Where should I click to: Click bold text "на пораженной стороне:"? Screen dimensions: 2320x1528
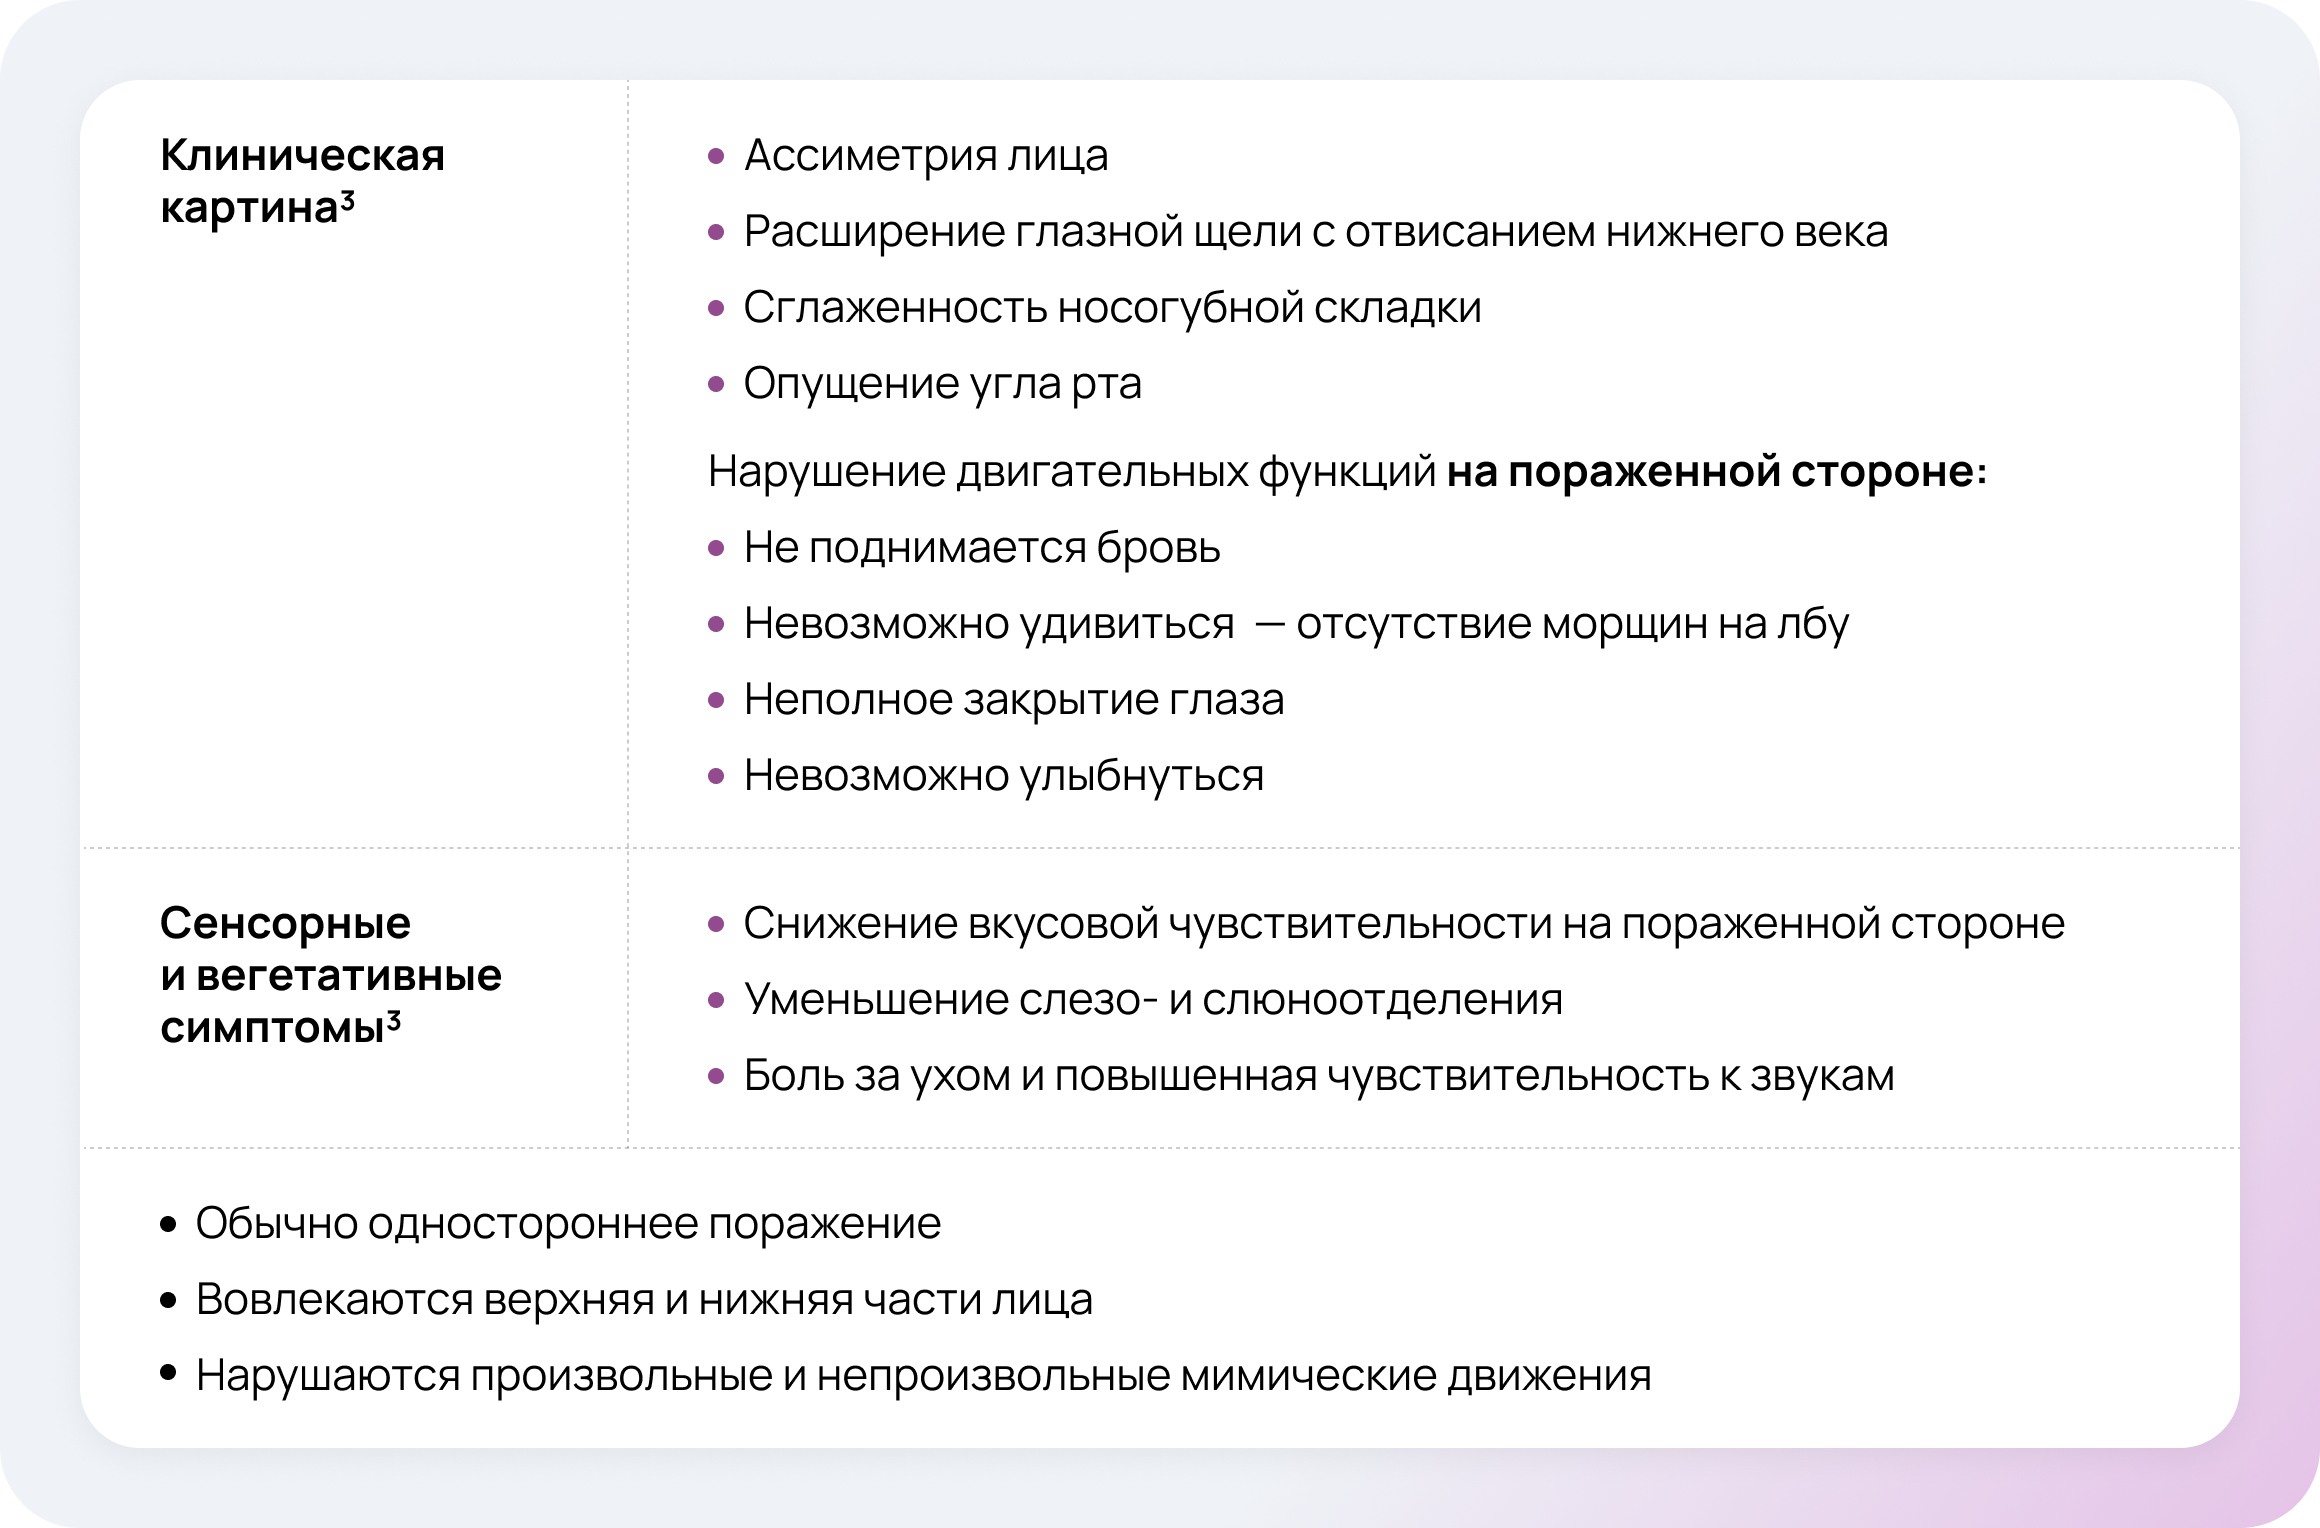coord(1716,472)
